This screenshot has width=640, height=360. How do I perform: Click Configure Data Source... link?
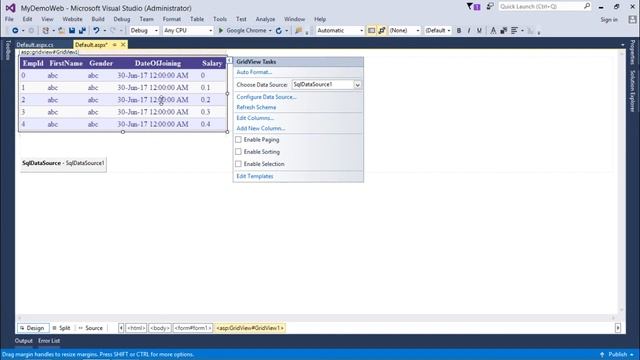[266, 97]
